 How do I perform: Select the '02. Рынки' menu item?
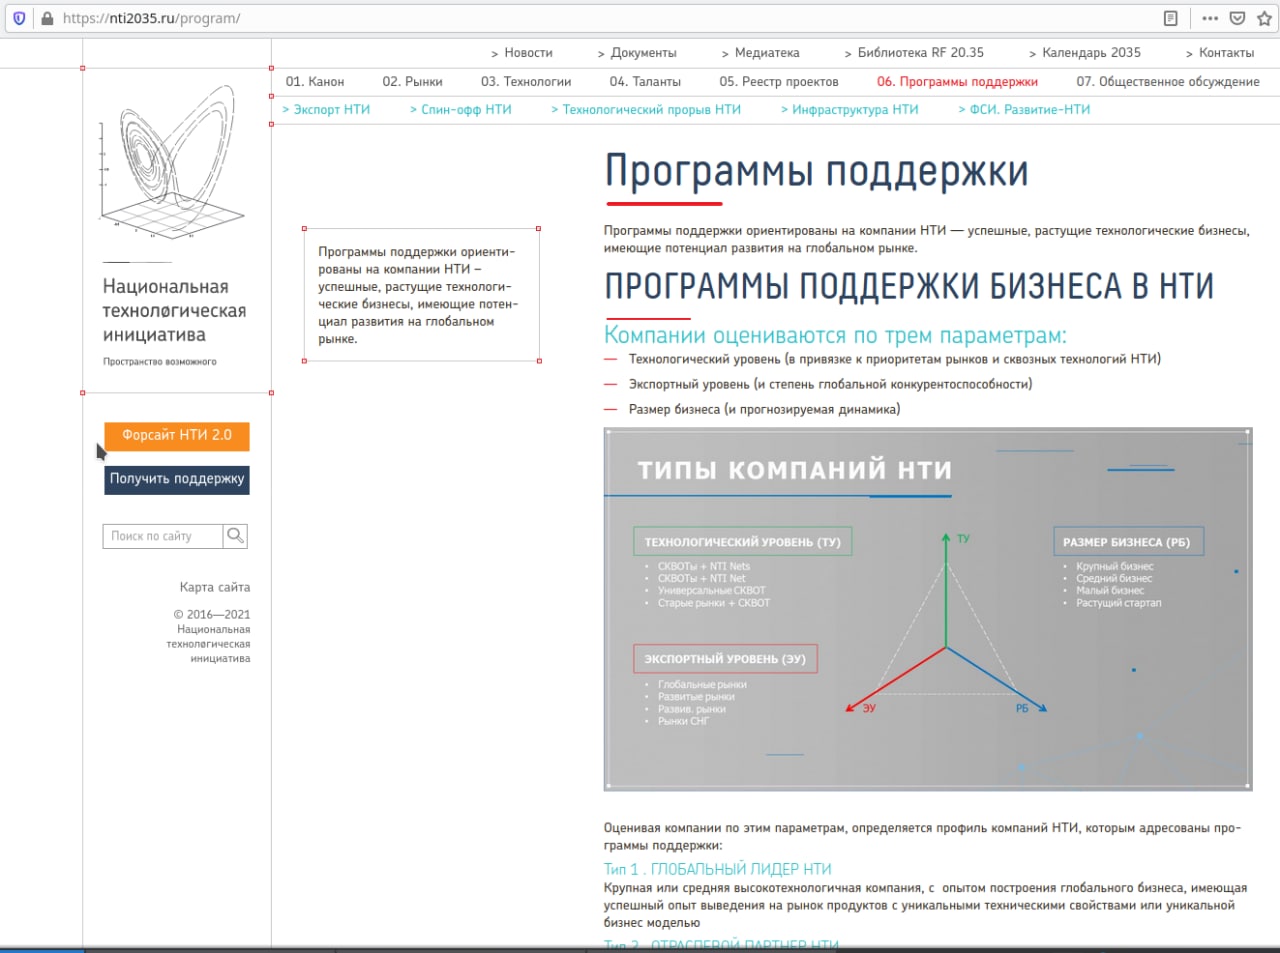tap(412, 82)
